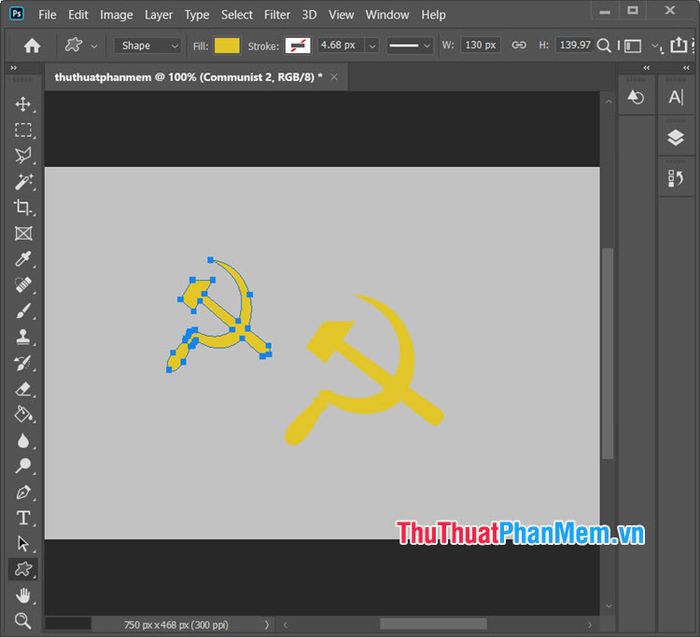Open the yellow Fill color swatch
Viewport: 700px width, 637px height.
(x=227, y=46)
